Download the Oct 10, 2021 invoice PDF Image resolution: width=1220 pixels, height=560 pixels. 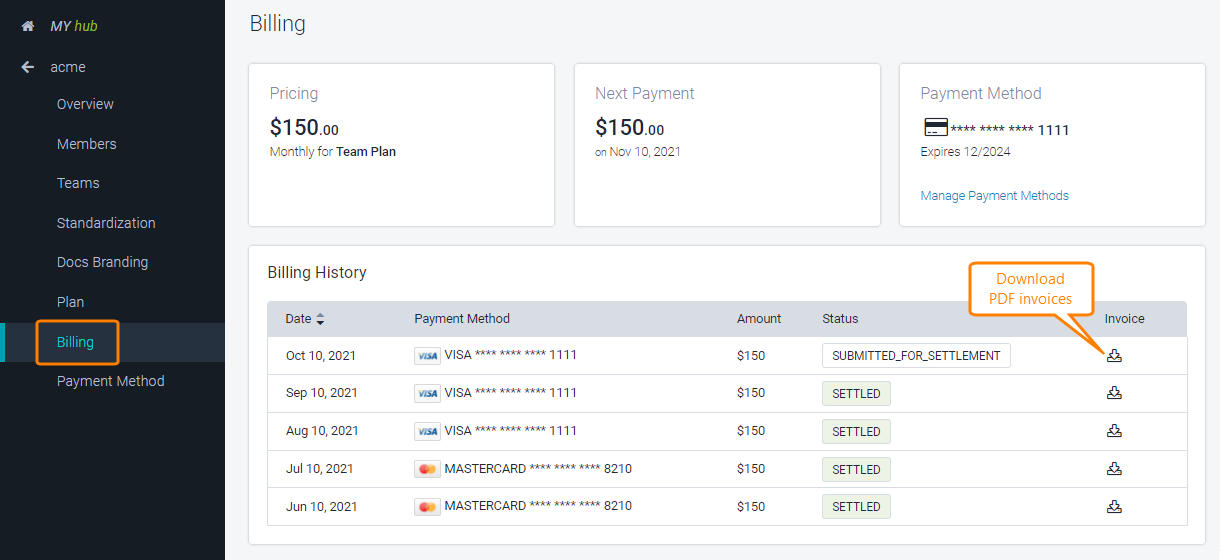tap(1114, 355)
